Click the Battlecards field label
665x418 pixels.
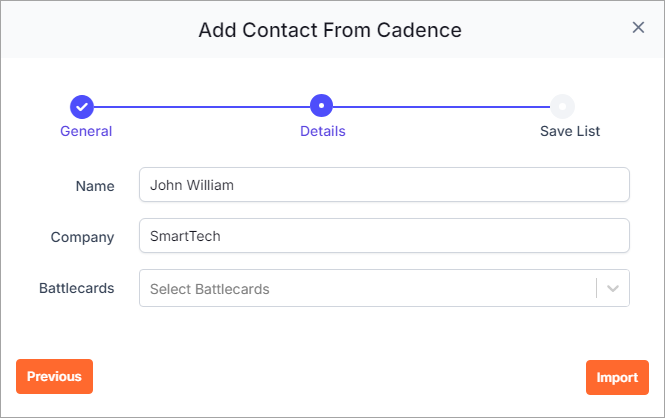tap(77, 288)
